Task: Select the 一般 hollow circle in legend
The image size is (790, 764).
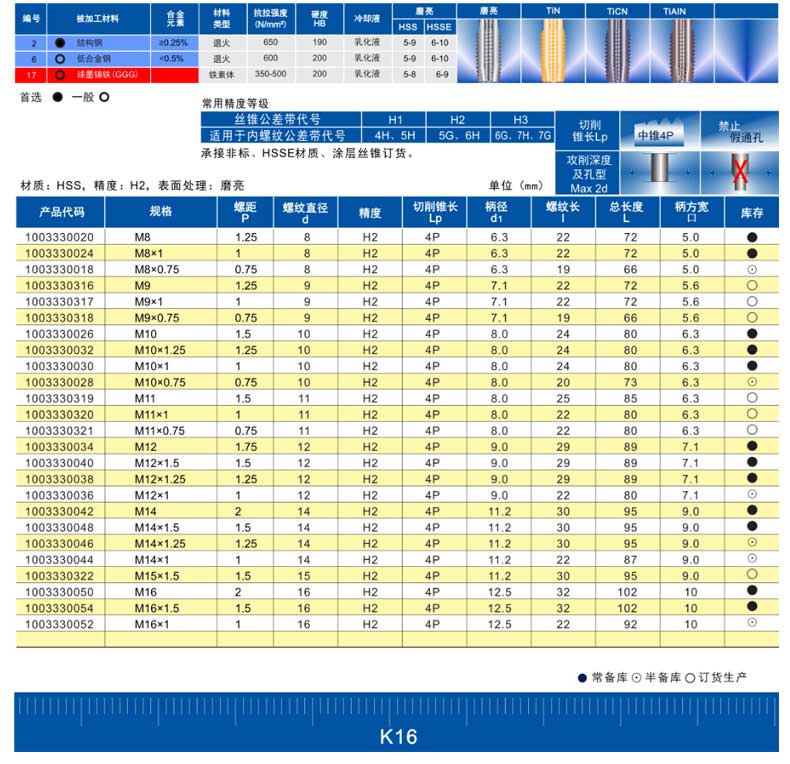Action: click(104, 97)
